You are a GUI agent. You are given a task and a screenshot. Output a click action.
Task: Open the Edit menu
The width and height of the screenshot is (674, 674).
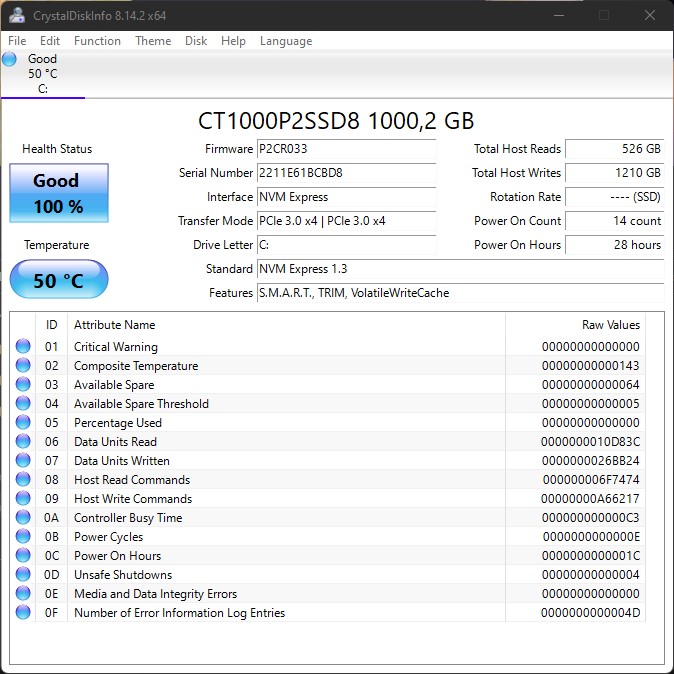(x=50, y=41)
